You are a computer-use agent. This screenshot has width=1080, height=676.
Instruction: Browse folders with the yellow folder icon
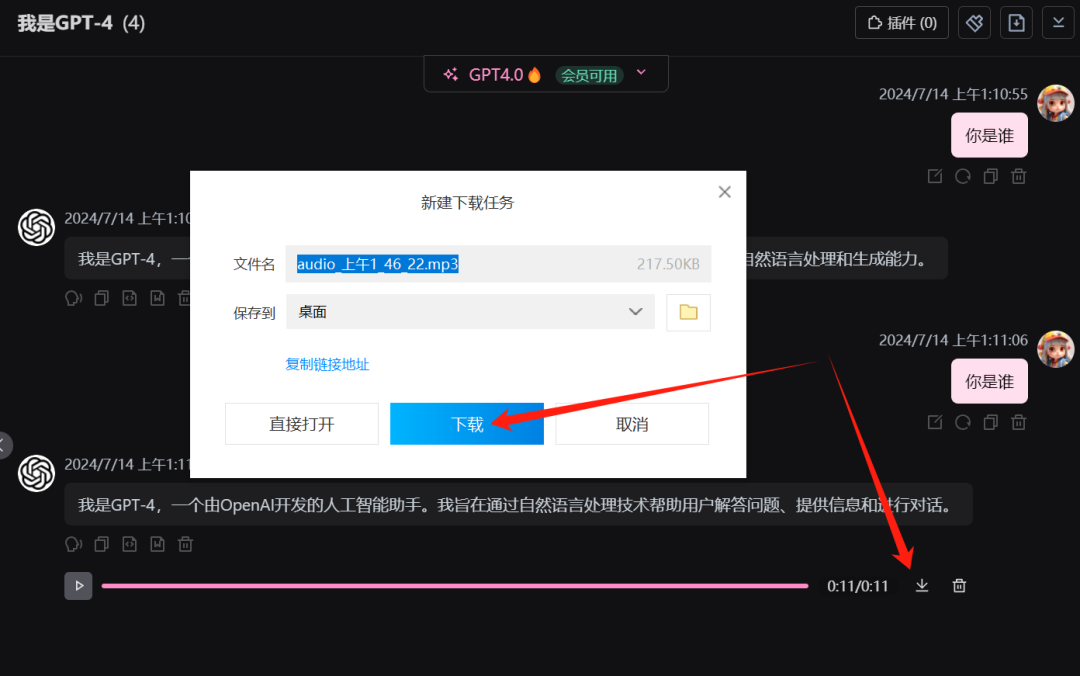click(688, 312)
